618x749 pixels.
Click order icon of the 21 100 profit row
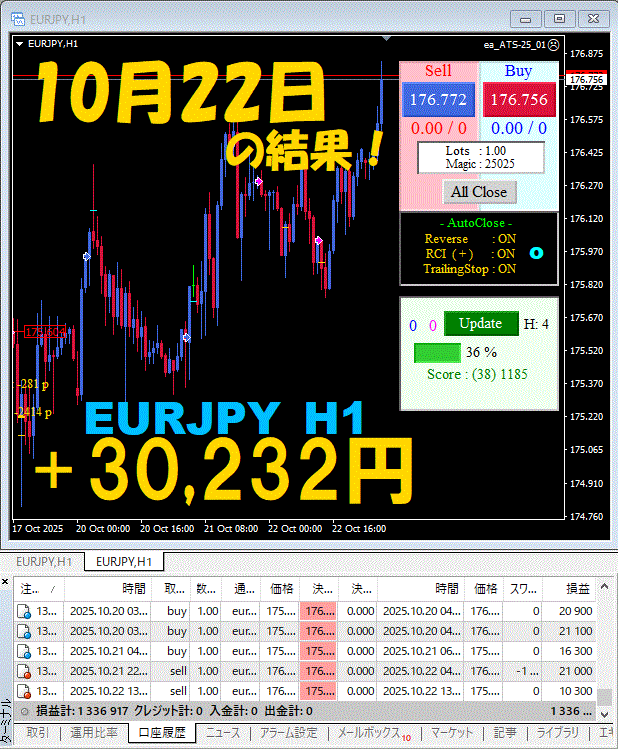[x=24, y=631]
